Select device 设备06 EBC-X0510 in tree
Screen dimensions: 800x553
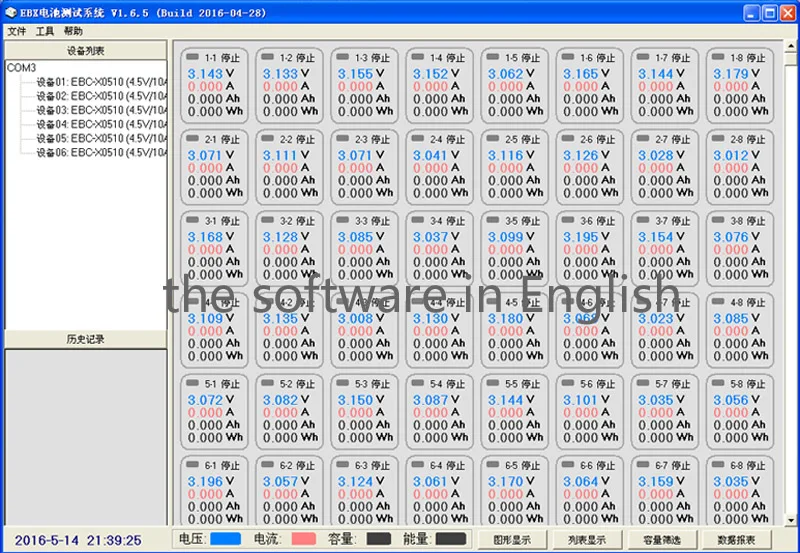click(x=102, y=152)
